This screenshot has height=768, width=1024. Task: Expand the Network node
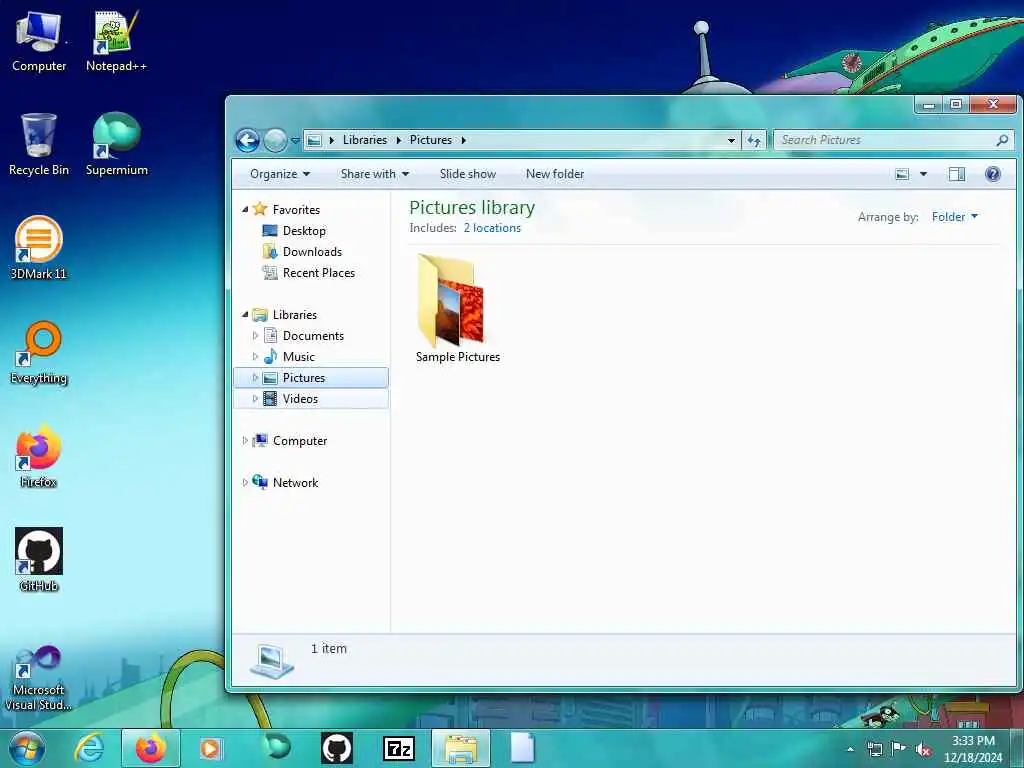[x=245, y=483]
